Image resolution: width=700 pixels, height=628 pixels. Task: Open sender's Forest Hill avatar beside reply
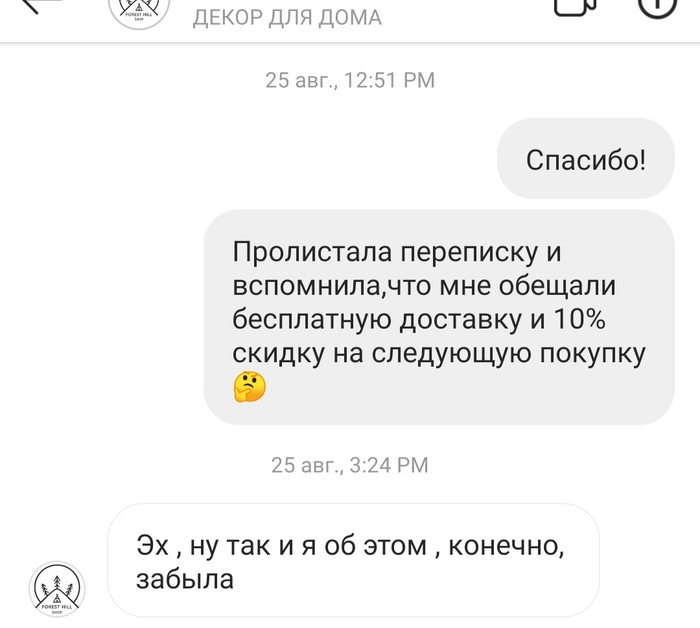[57, 589]
